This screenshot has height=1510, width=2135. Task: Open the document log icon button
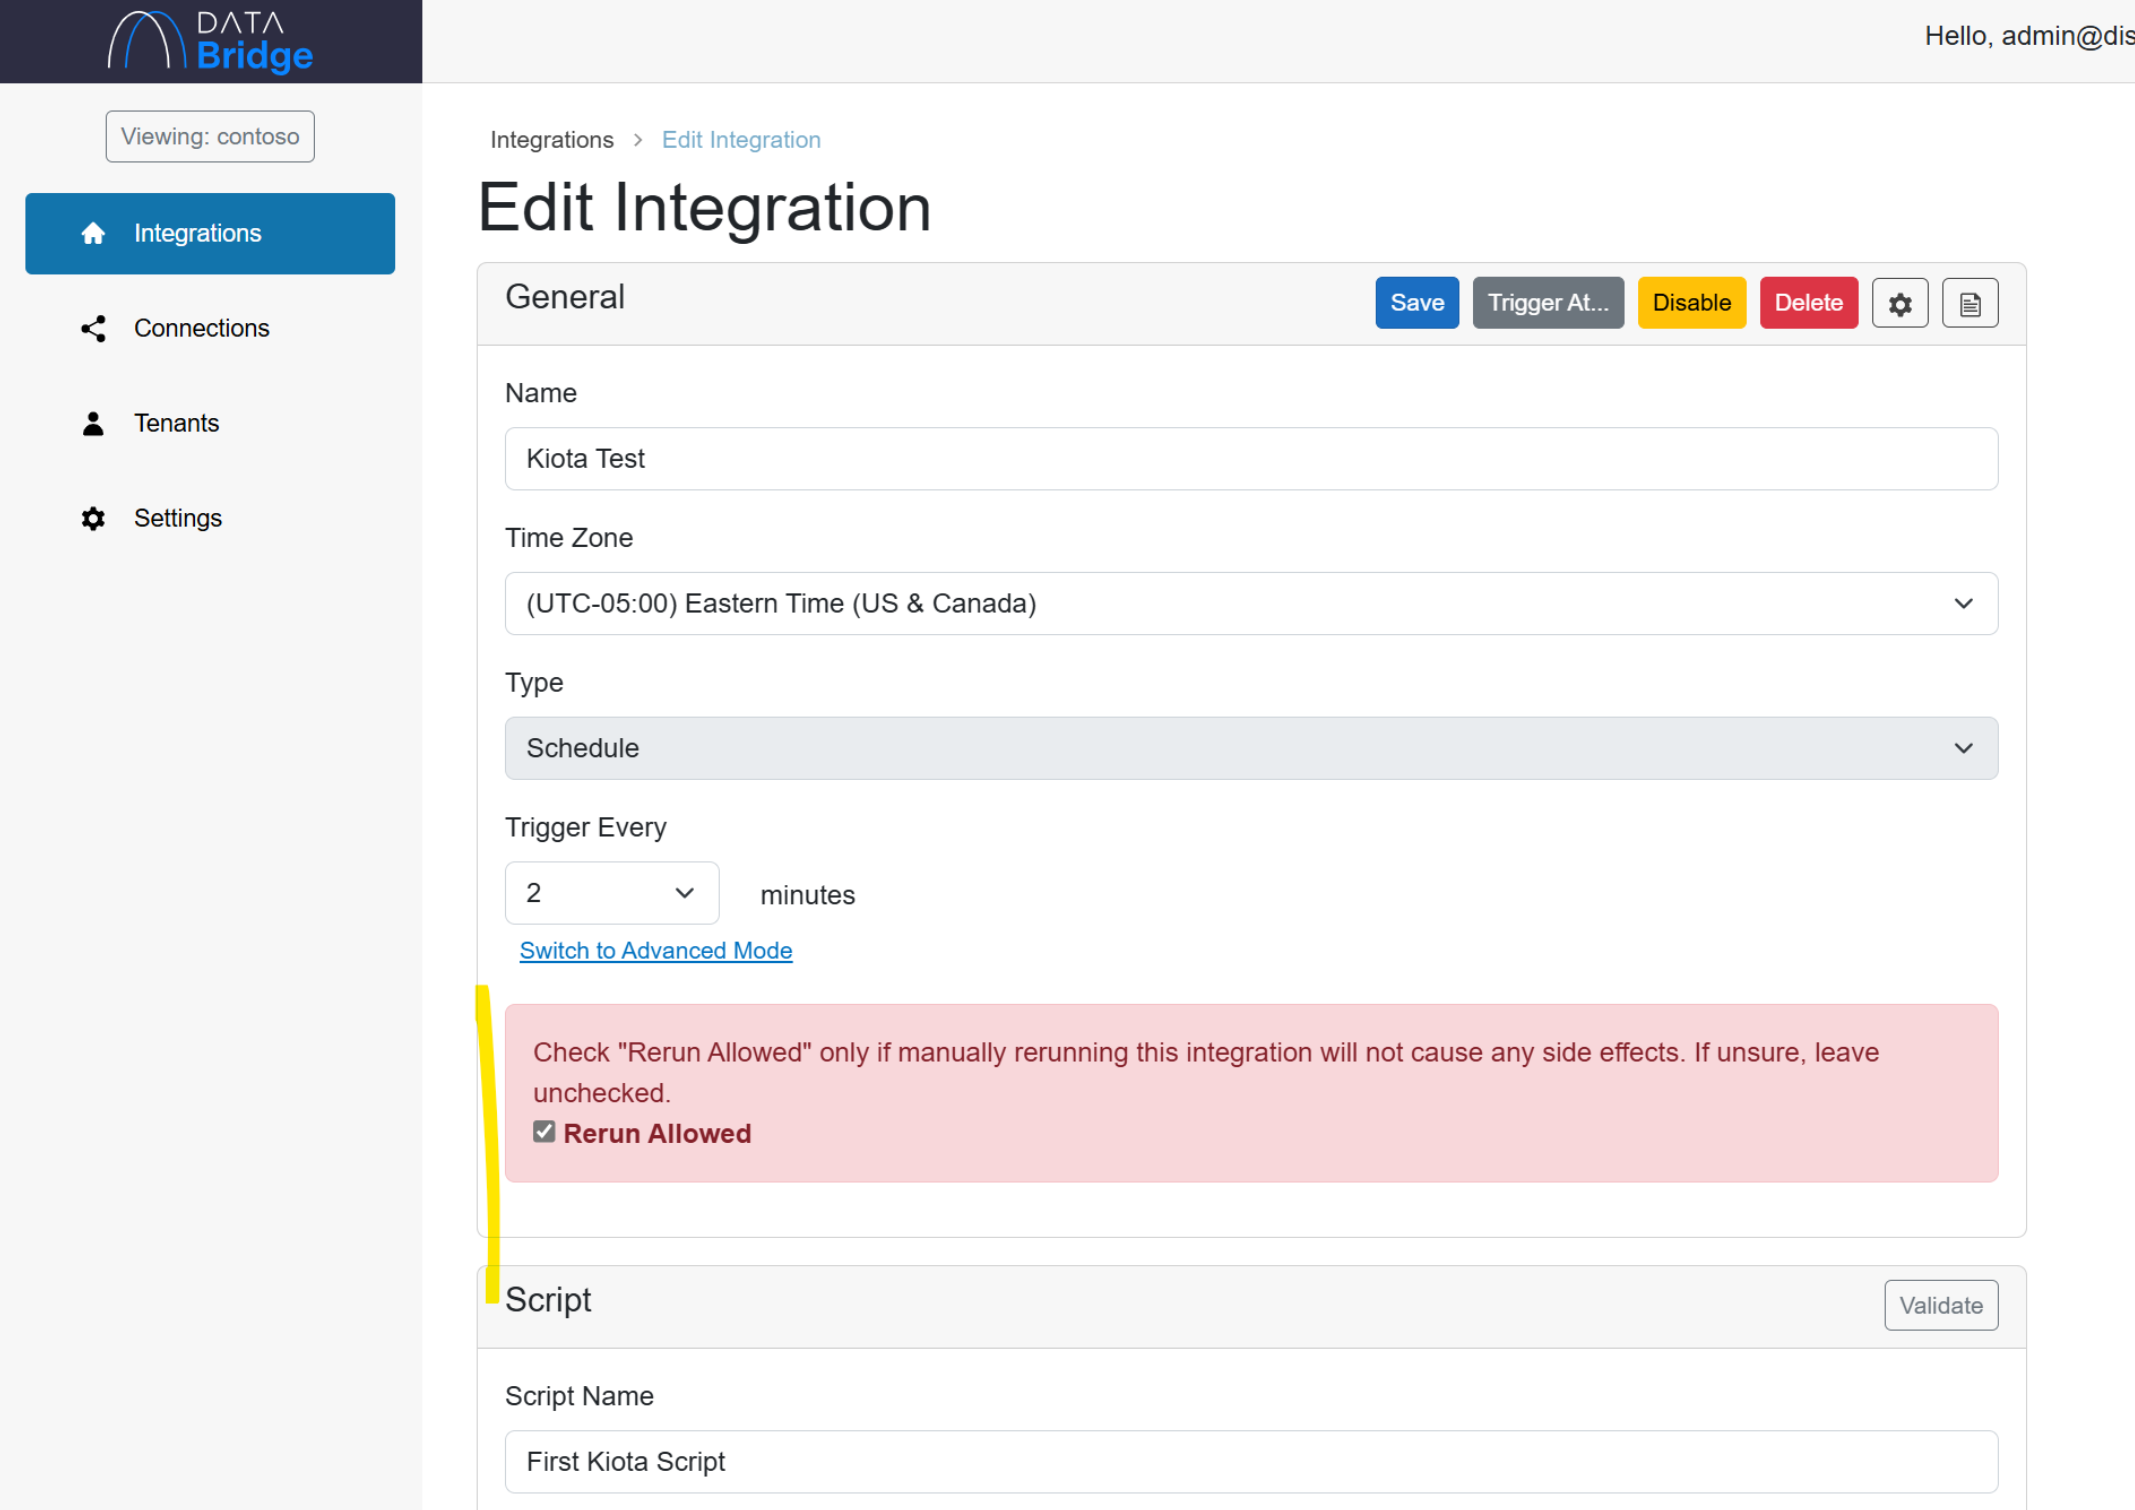point(1969,303)
